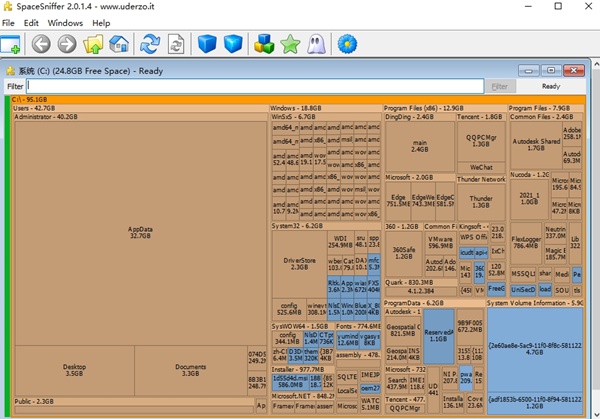Open the Windows menu
This screenshot has width=600, height=419.
(x=65, y=22)
